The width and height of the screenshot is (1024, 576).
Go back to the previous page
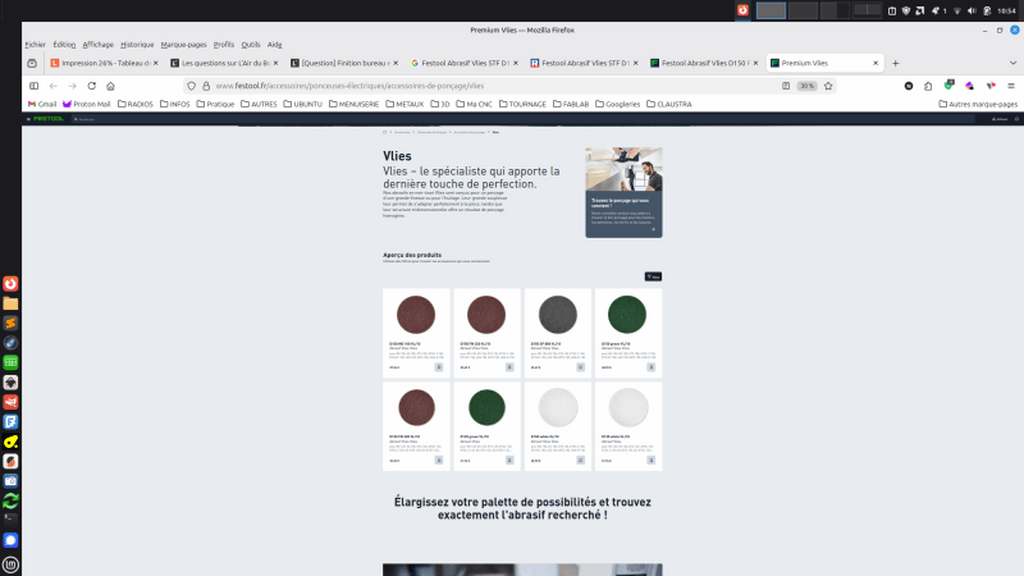point(54,86)
